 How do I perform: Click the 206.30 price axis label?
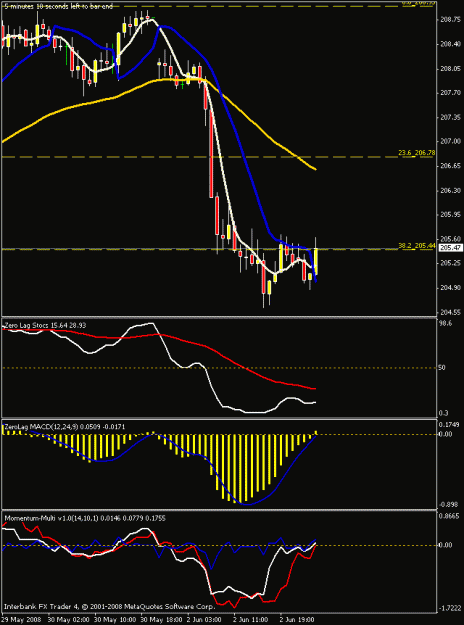click(x=450, y=190)
